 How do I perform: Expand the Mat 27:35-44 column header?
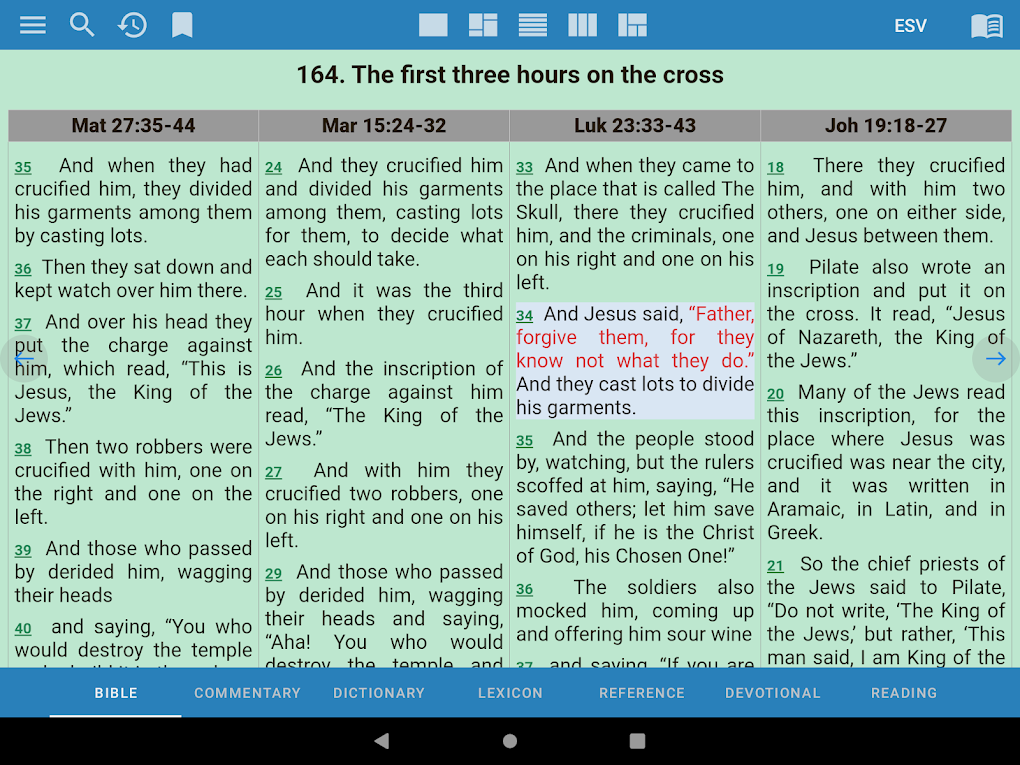pyautogui.click(x=132, y=125)
